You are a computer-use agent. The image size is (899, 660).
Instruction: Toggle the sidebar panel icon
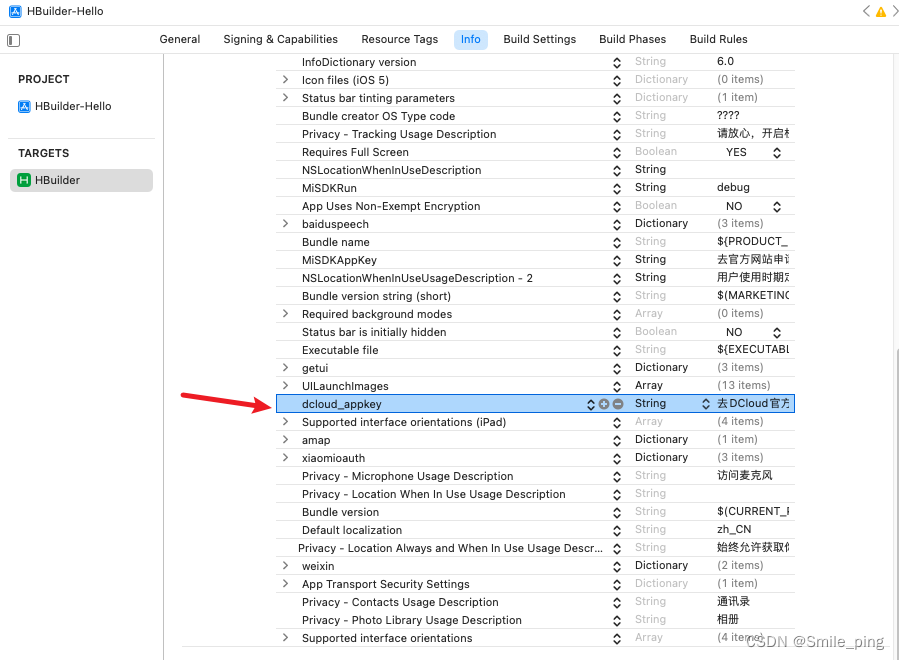14,40
